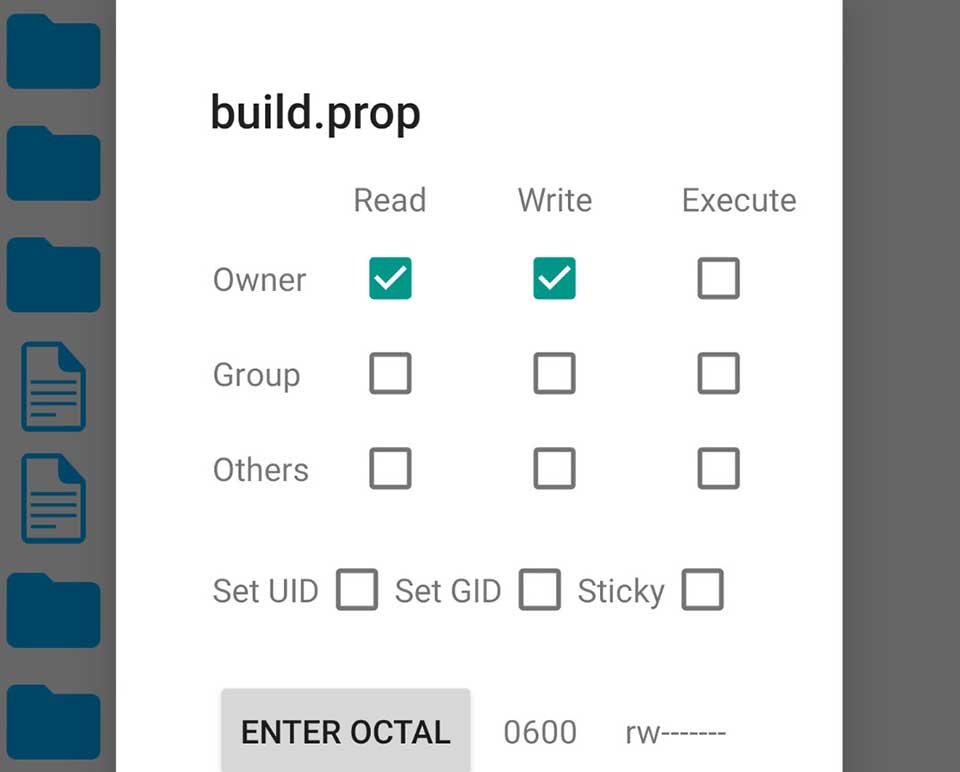Check Others Read permission
This screenshot has width=960, height=772.
(389, 468)
